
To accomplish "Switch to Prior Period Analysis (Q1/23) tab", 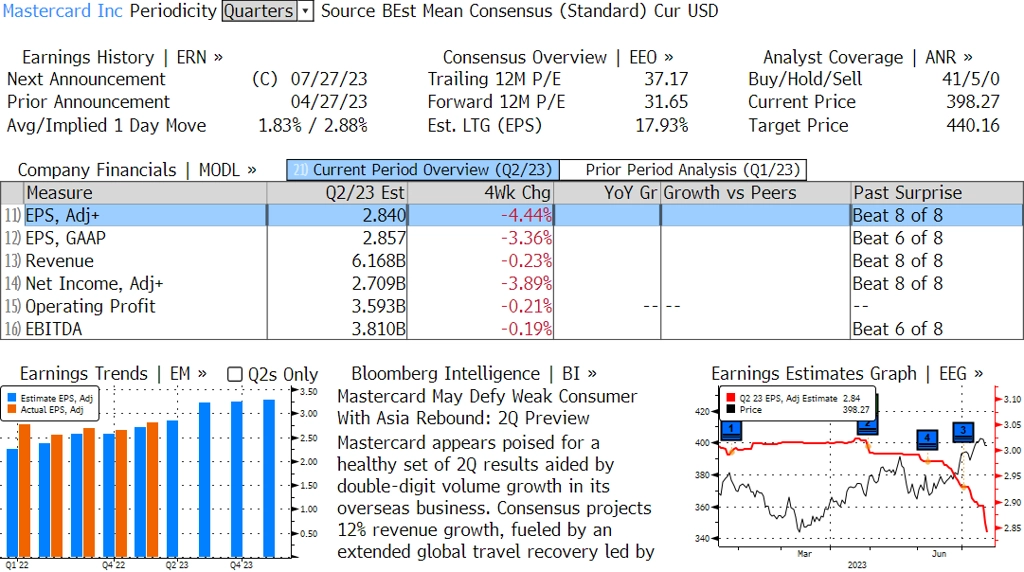I will point(694,170).
